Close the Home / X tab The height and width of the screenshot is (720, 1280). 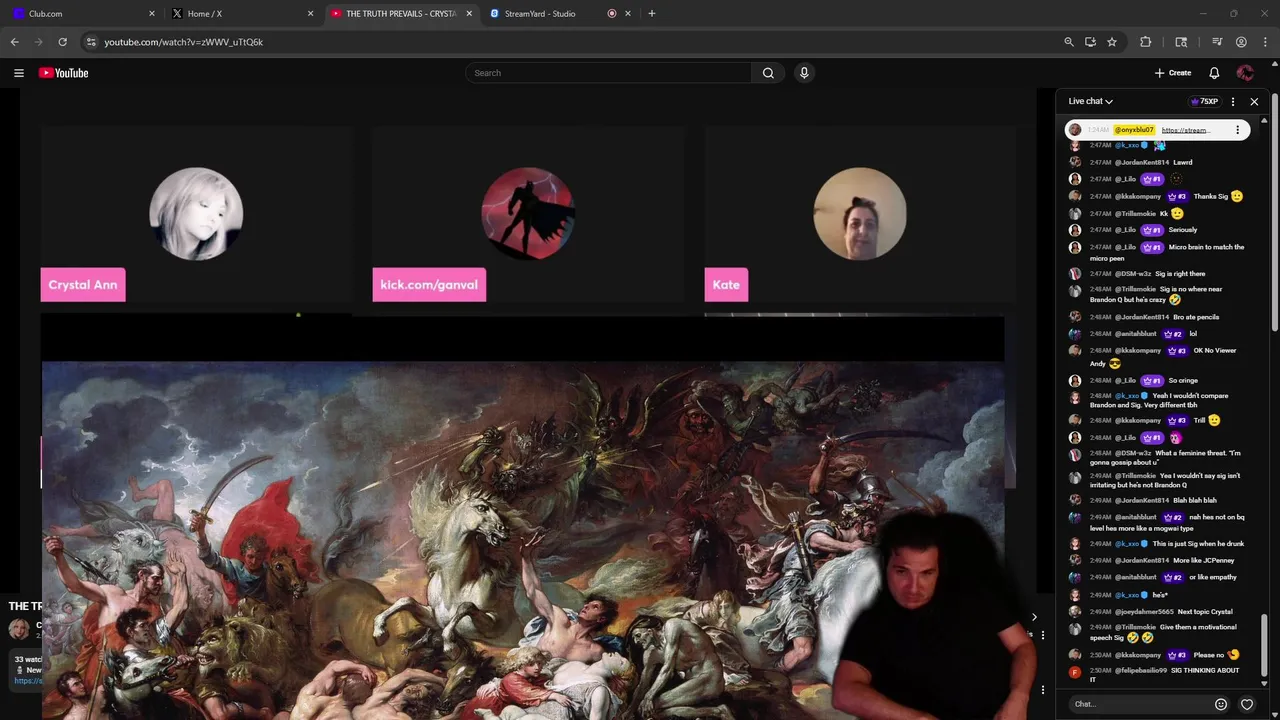click(310, 14)
